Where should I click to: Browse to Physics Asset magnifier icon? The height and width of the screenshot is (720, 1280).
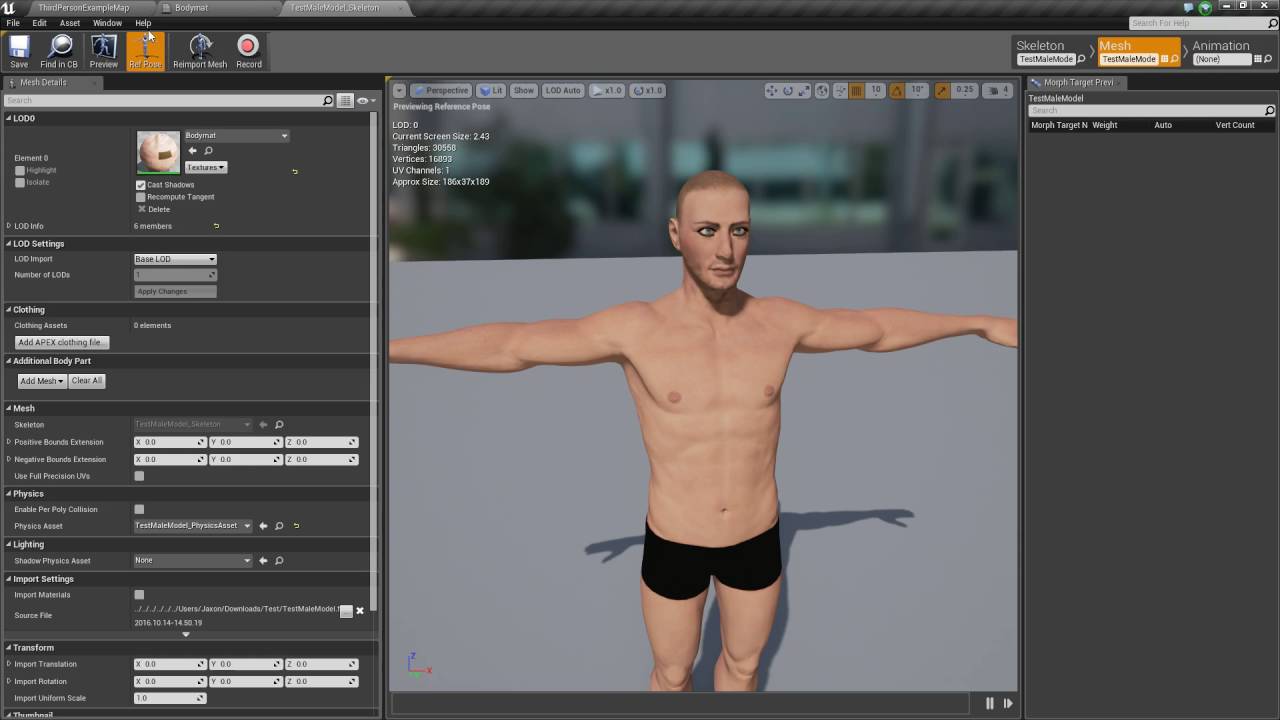point(279,526)
